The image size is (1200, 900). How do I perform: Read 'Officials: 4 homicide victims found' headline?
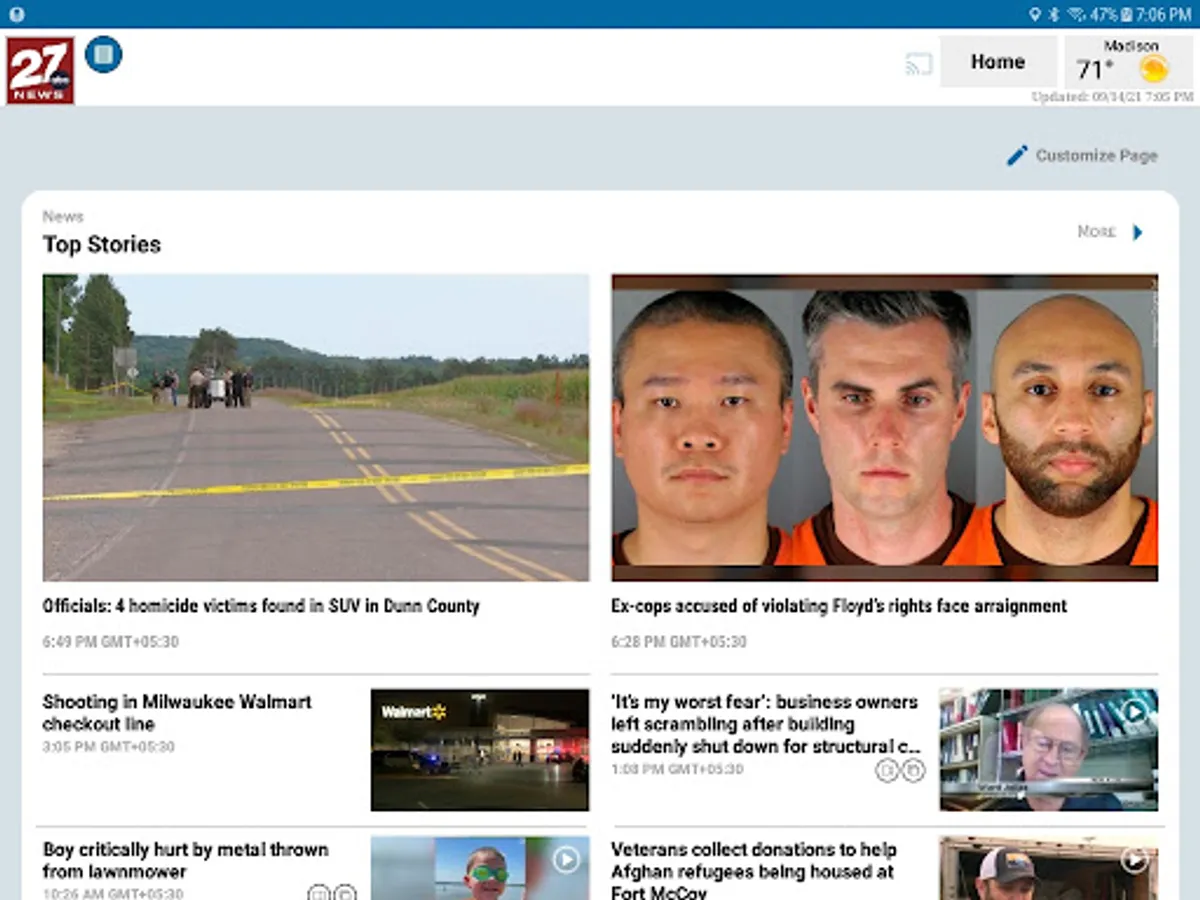pos(261,606)
